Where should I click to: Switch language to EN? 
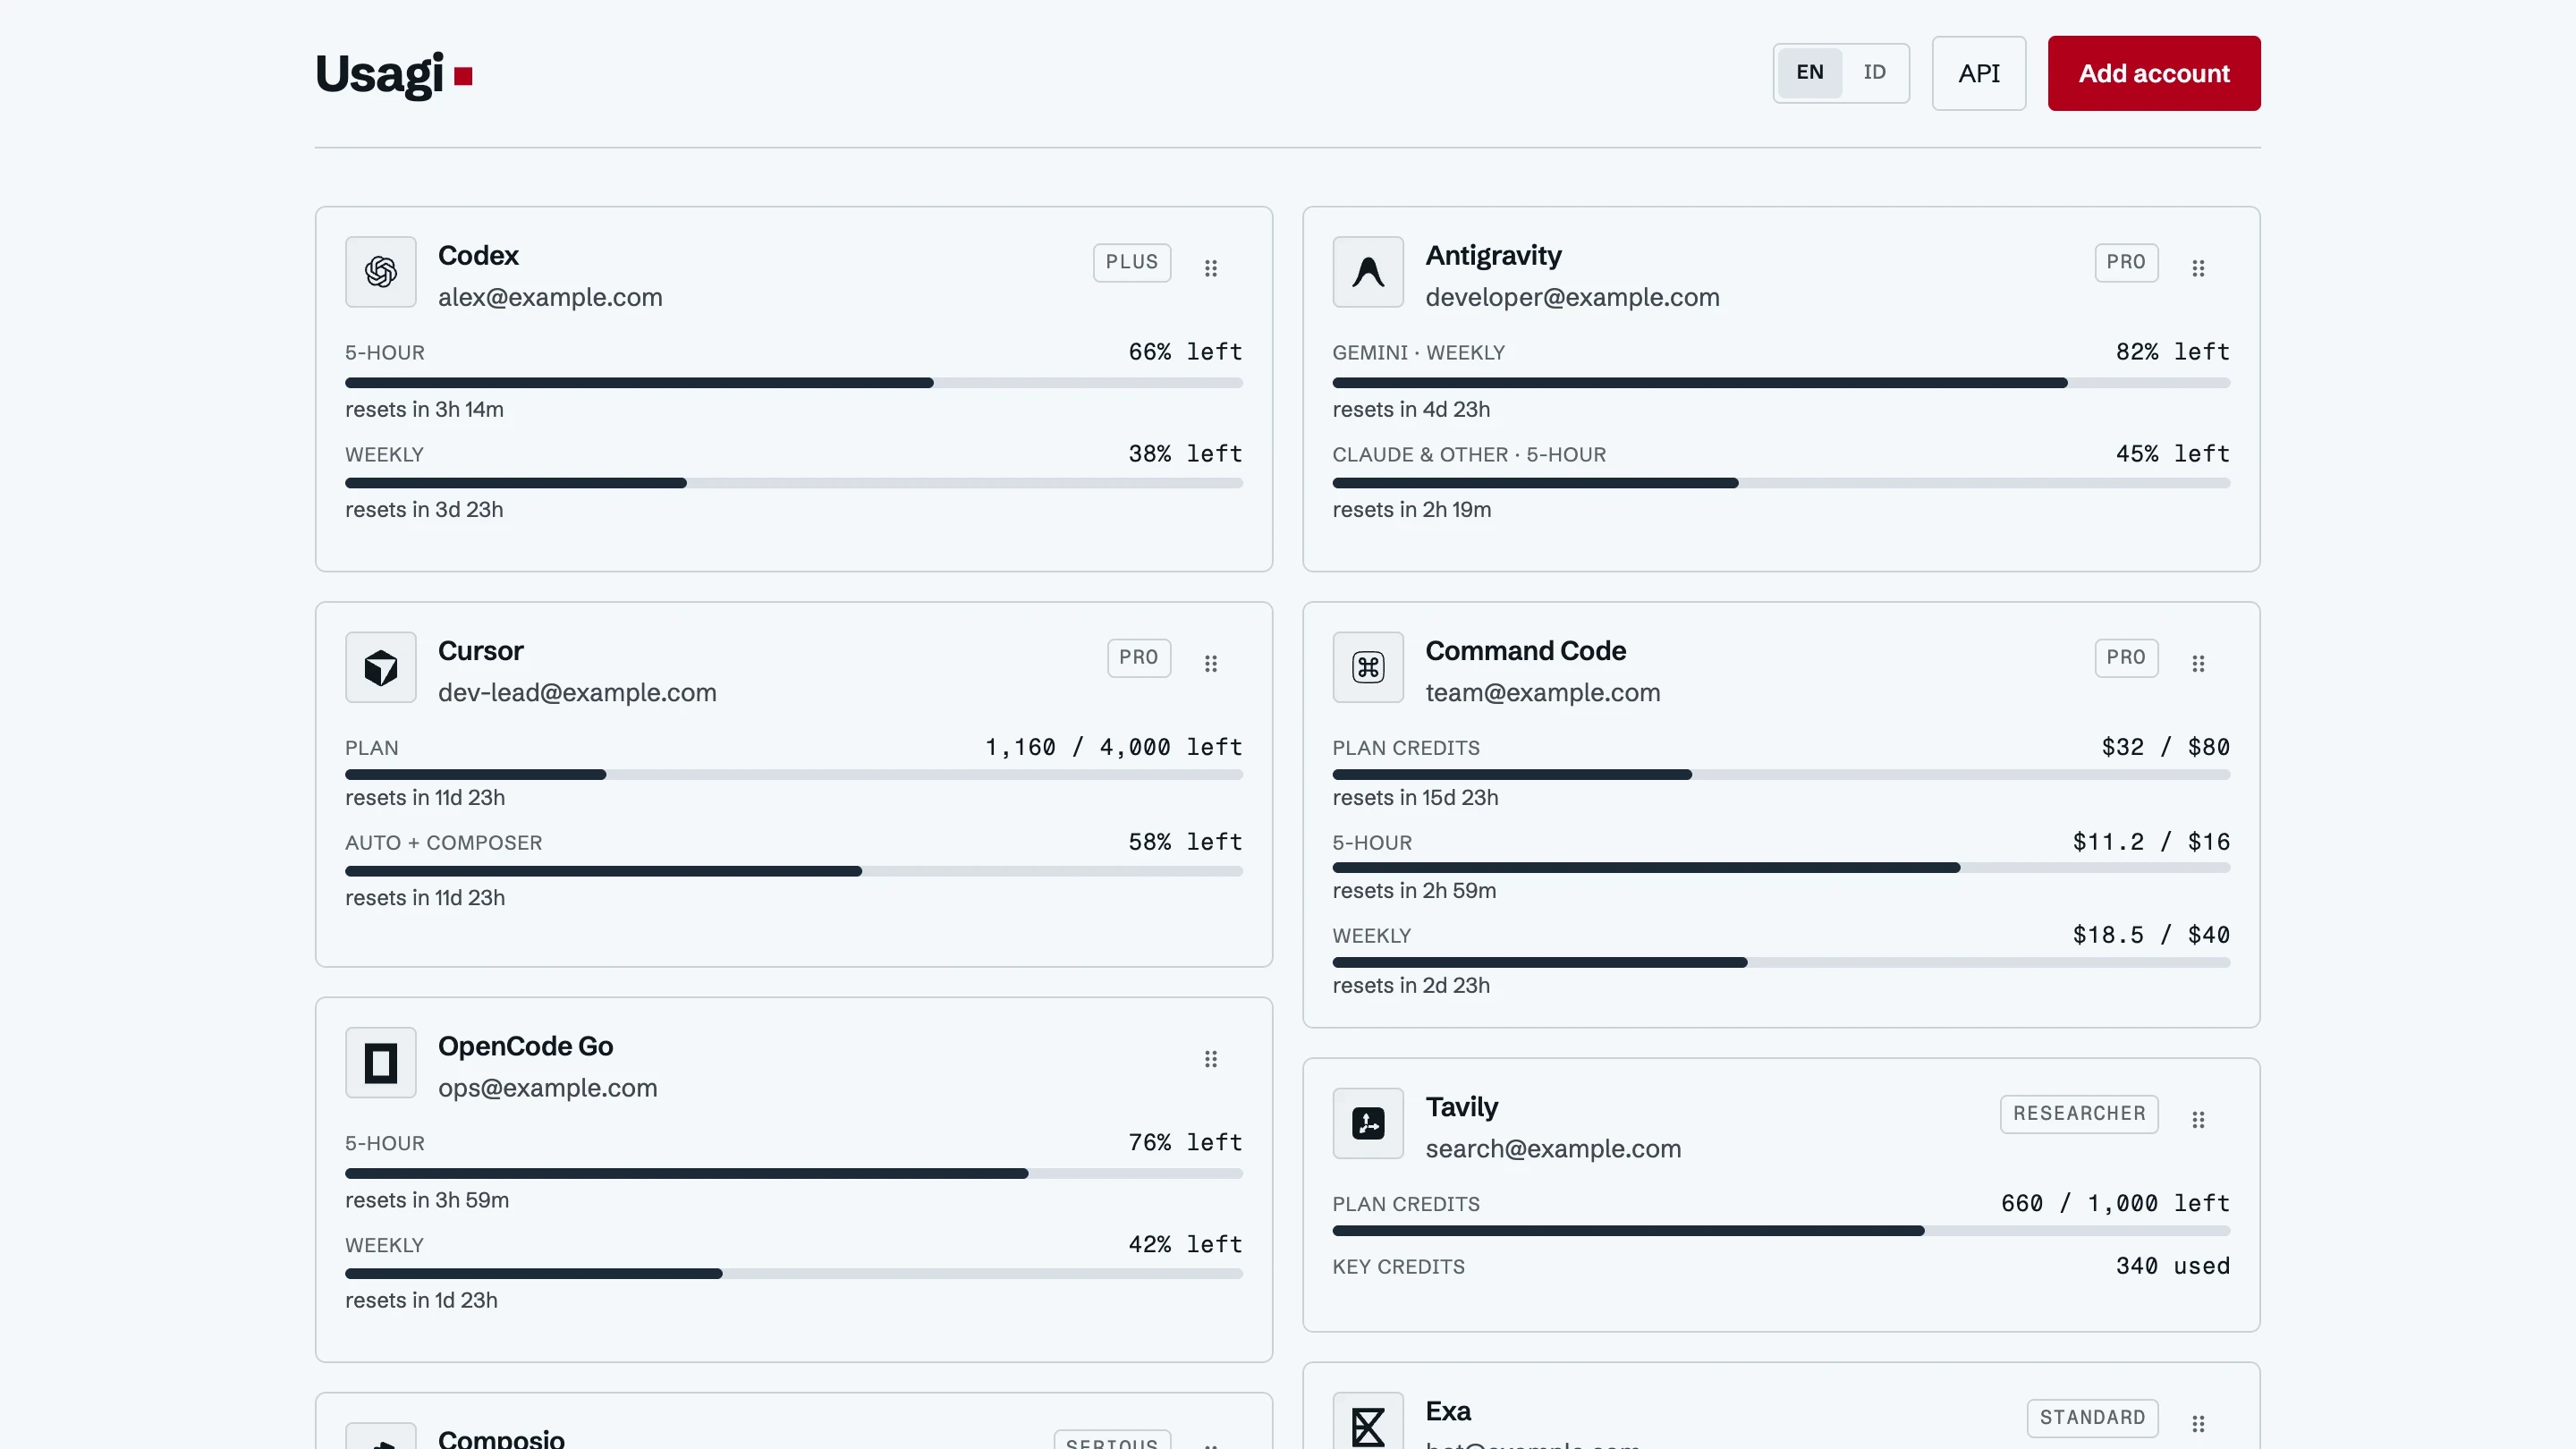tap(1809, 72)
